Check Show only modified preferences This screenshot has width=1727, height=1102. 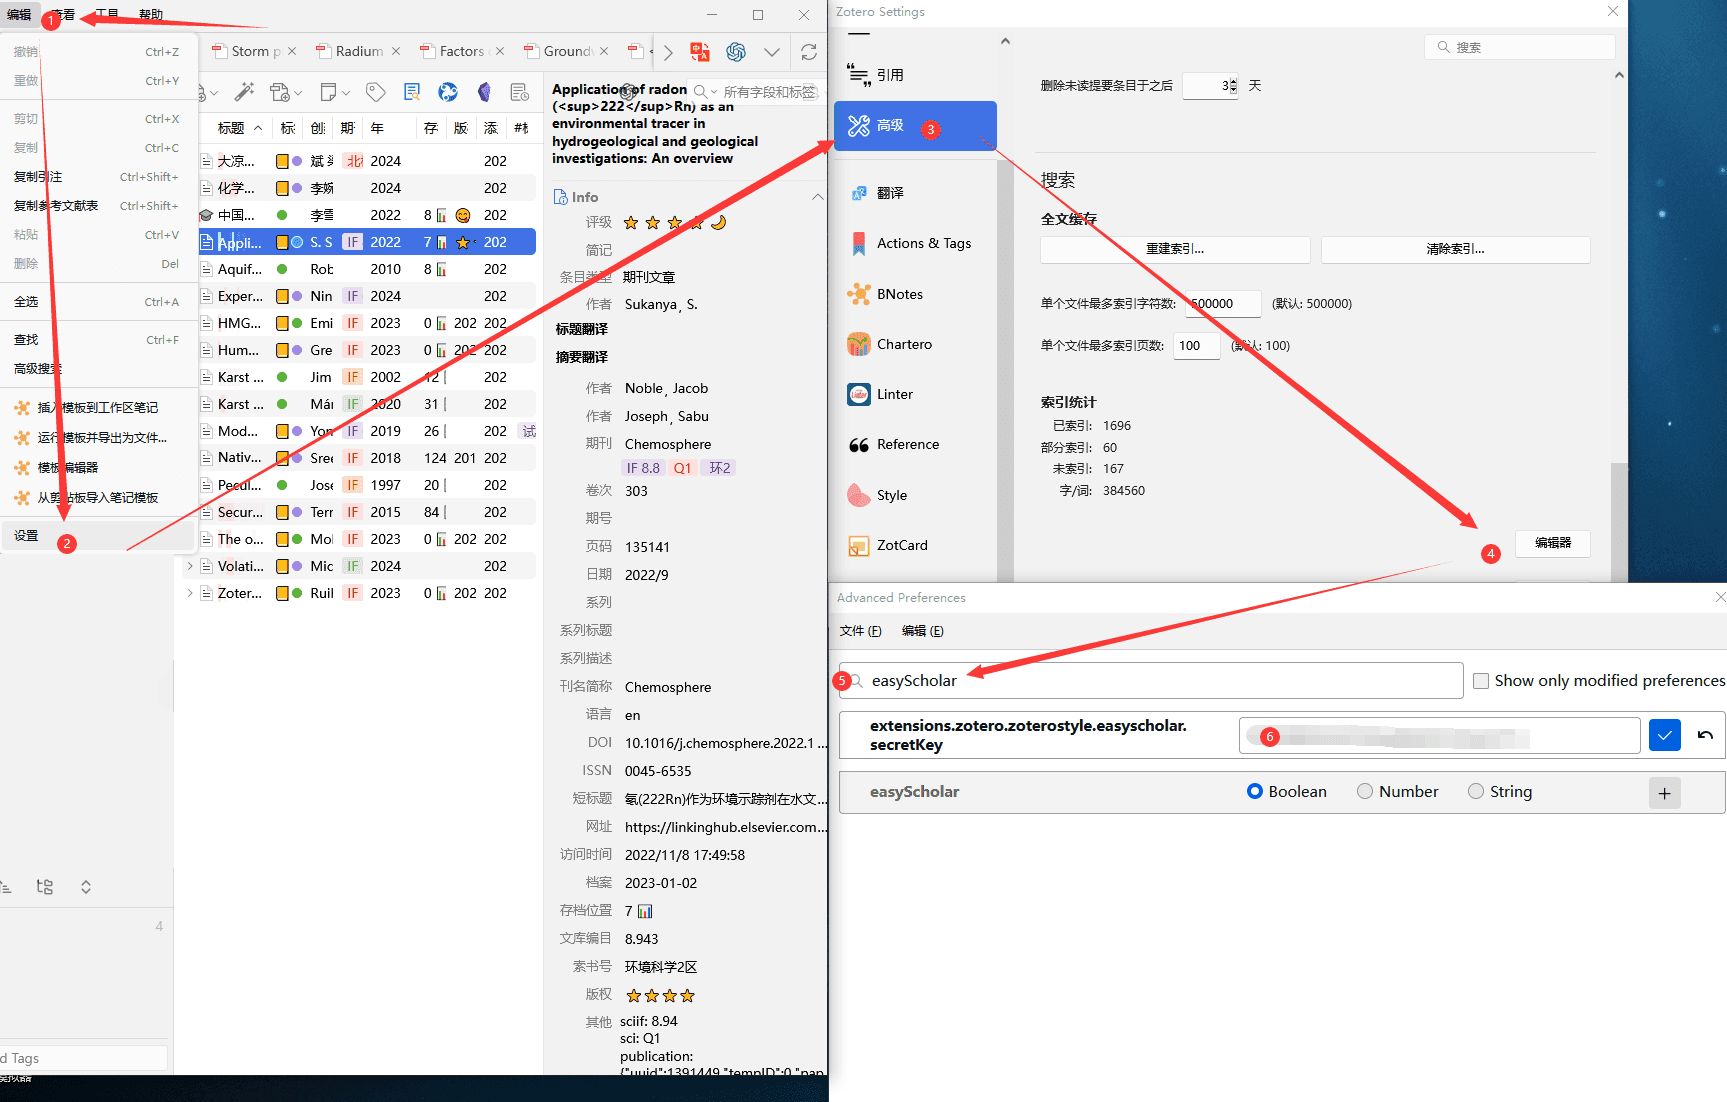pos(1481,681)
